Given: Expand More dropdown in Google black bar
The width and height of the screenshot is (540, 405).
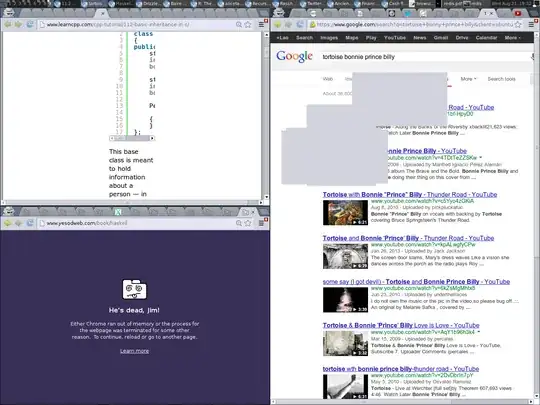Looking at the screenshot, I should click(x=512, y=38).
